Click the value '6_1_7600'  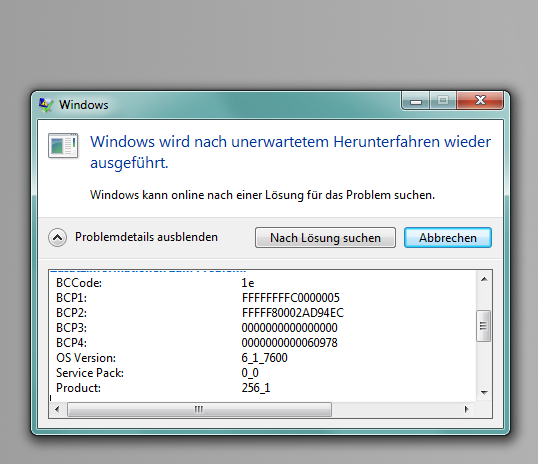(265, 358)
